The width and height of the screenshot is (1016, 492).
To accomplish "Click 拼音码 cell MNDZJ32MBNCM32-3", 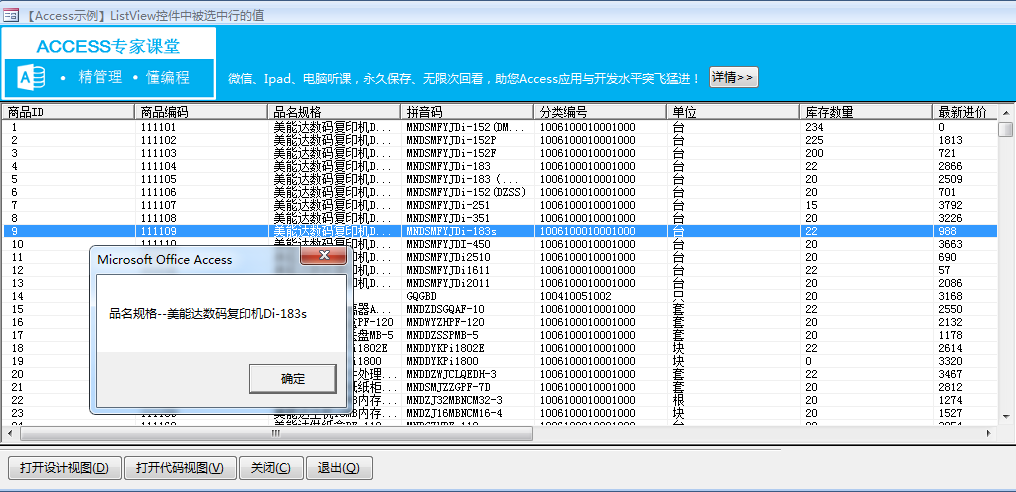I will pos(454,399).
